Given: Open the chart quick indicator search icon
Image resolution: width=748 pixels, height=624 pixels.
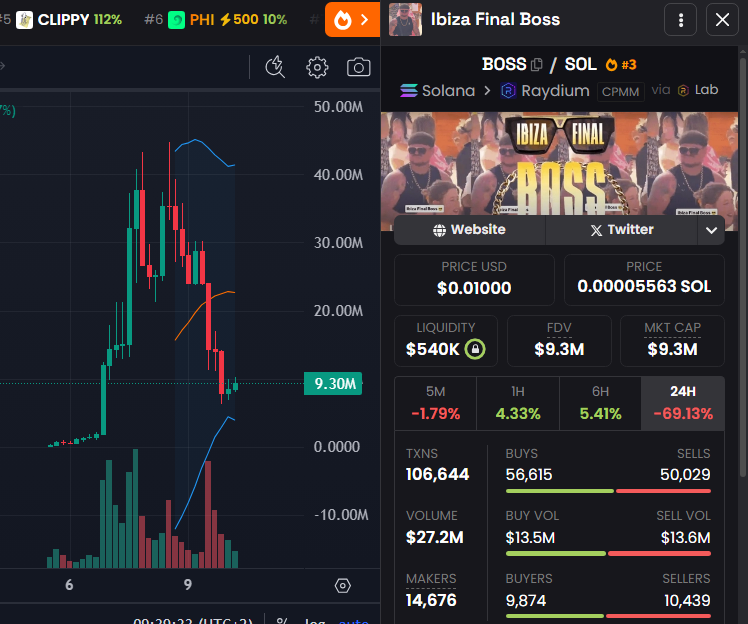Looking at the screenshot, I should pyautogui.click(x=275, y=67).
